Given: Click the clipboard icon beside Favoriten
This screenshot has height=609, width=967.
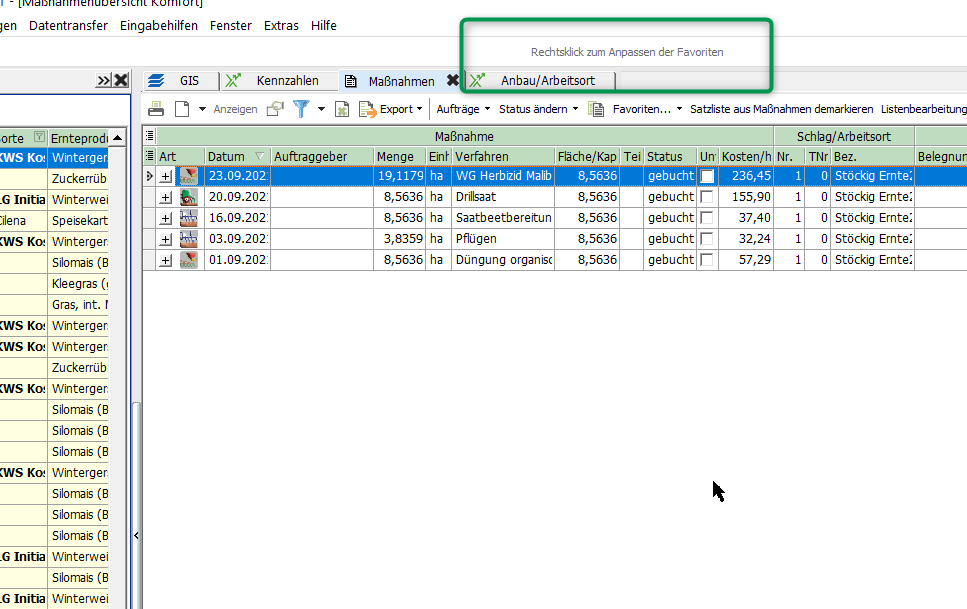Looking at the screenshot, I should click(597, 109).
